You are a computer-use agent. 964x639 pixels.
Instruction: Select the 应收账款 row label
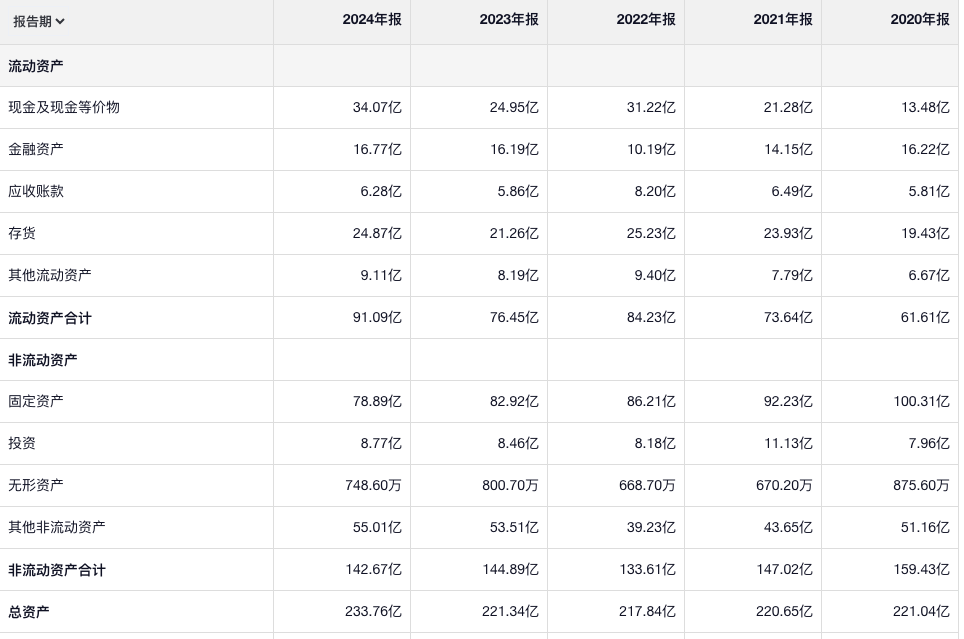[36, 191]
